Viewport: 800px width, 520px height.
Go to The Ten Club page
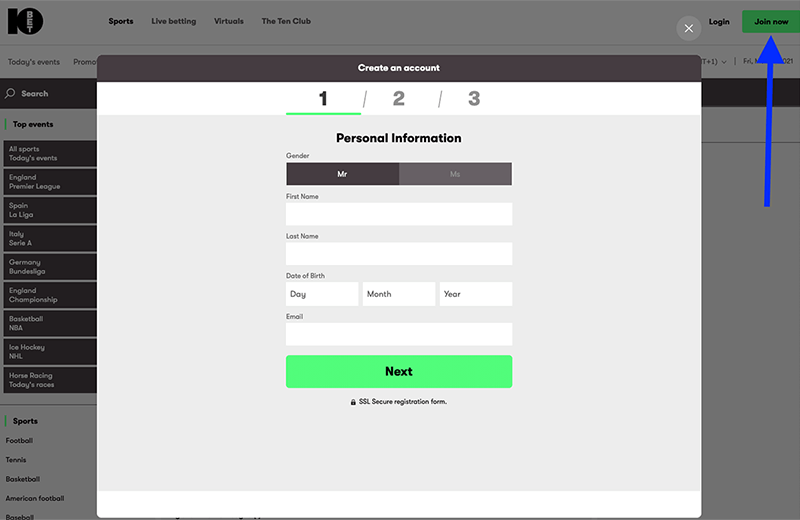(286, 21)
